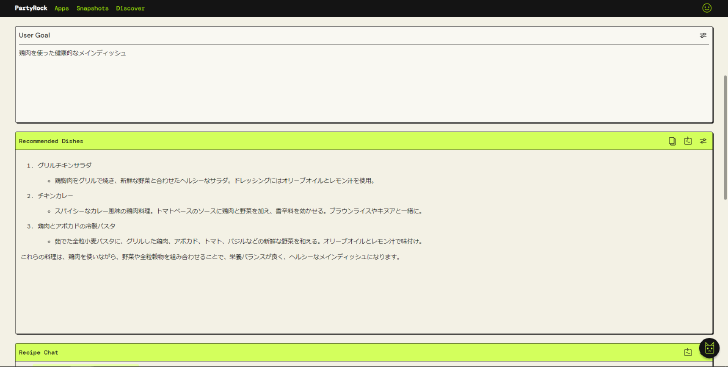Click the Recommended Dishes widget title
728x367 pixels.
click(x=51, y=141)
